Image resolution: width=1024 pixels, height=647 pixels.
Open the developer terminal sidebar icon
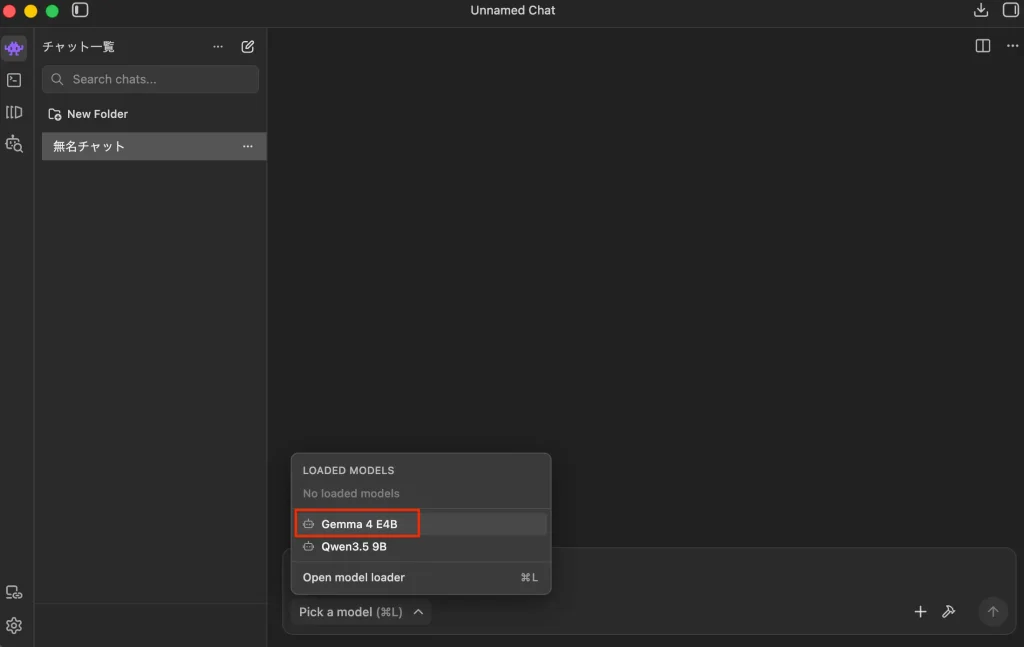click(x=14, y=80)
